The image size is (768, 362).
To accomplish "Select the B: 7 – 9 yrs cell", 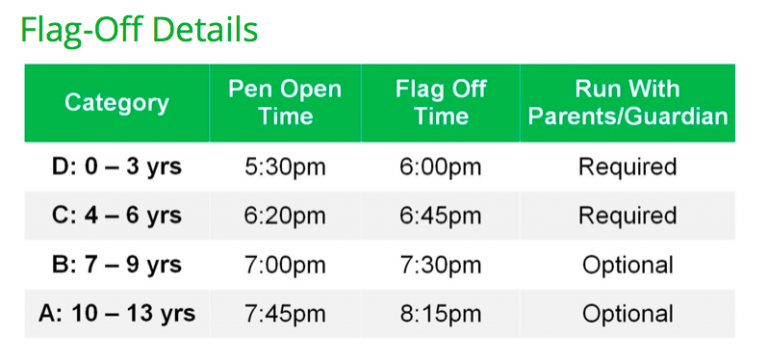I will point(117,265).
